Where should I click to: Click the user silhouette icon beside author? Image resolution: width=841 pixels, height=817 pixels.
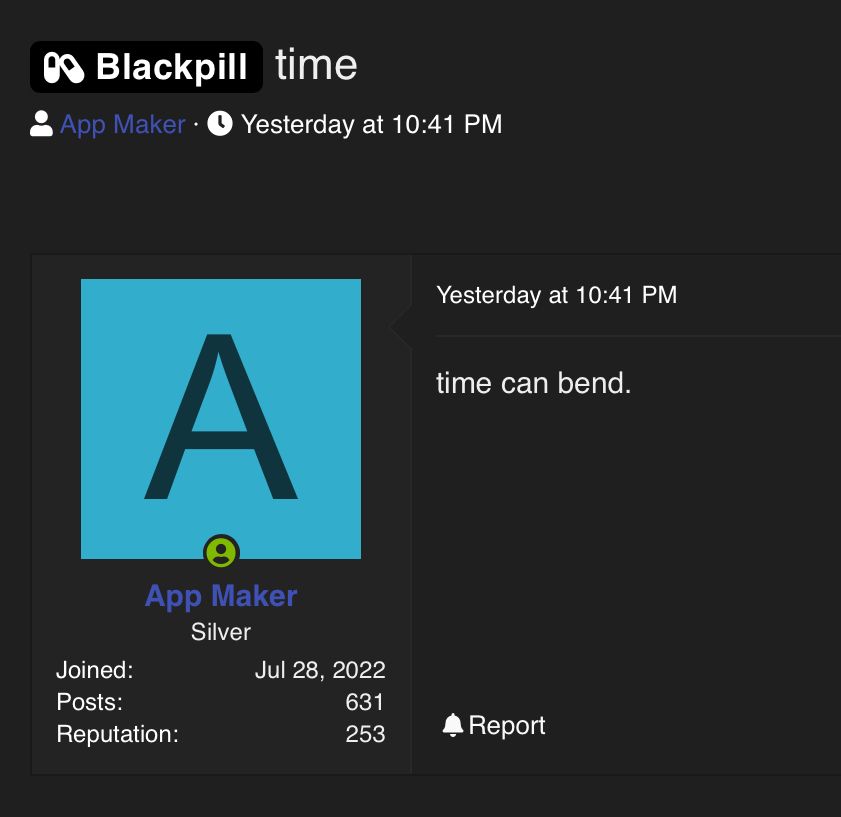point(41,124)
